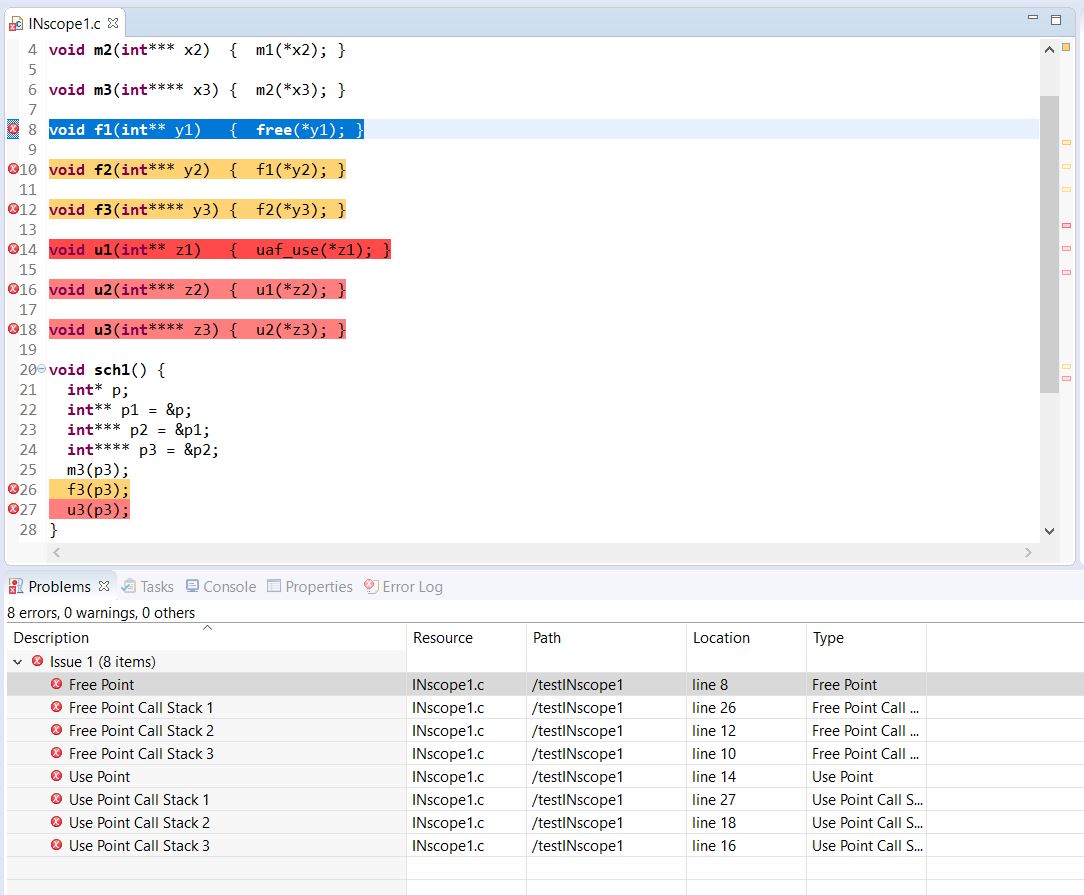Open the Tasks tab

pos(147,587)
